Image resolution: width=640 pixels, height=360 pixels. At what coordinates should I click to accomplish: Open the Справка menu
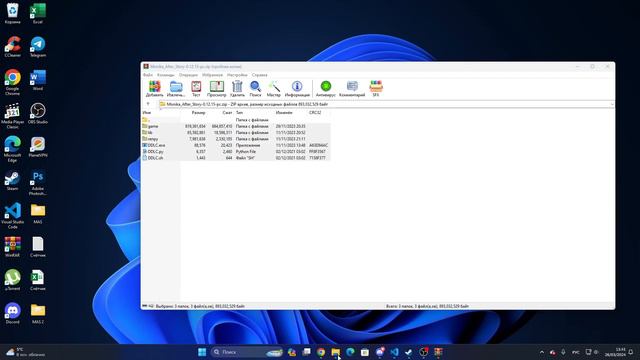pyautogui.click(x=260, y=75)
